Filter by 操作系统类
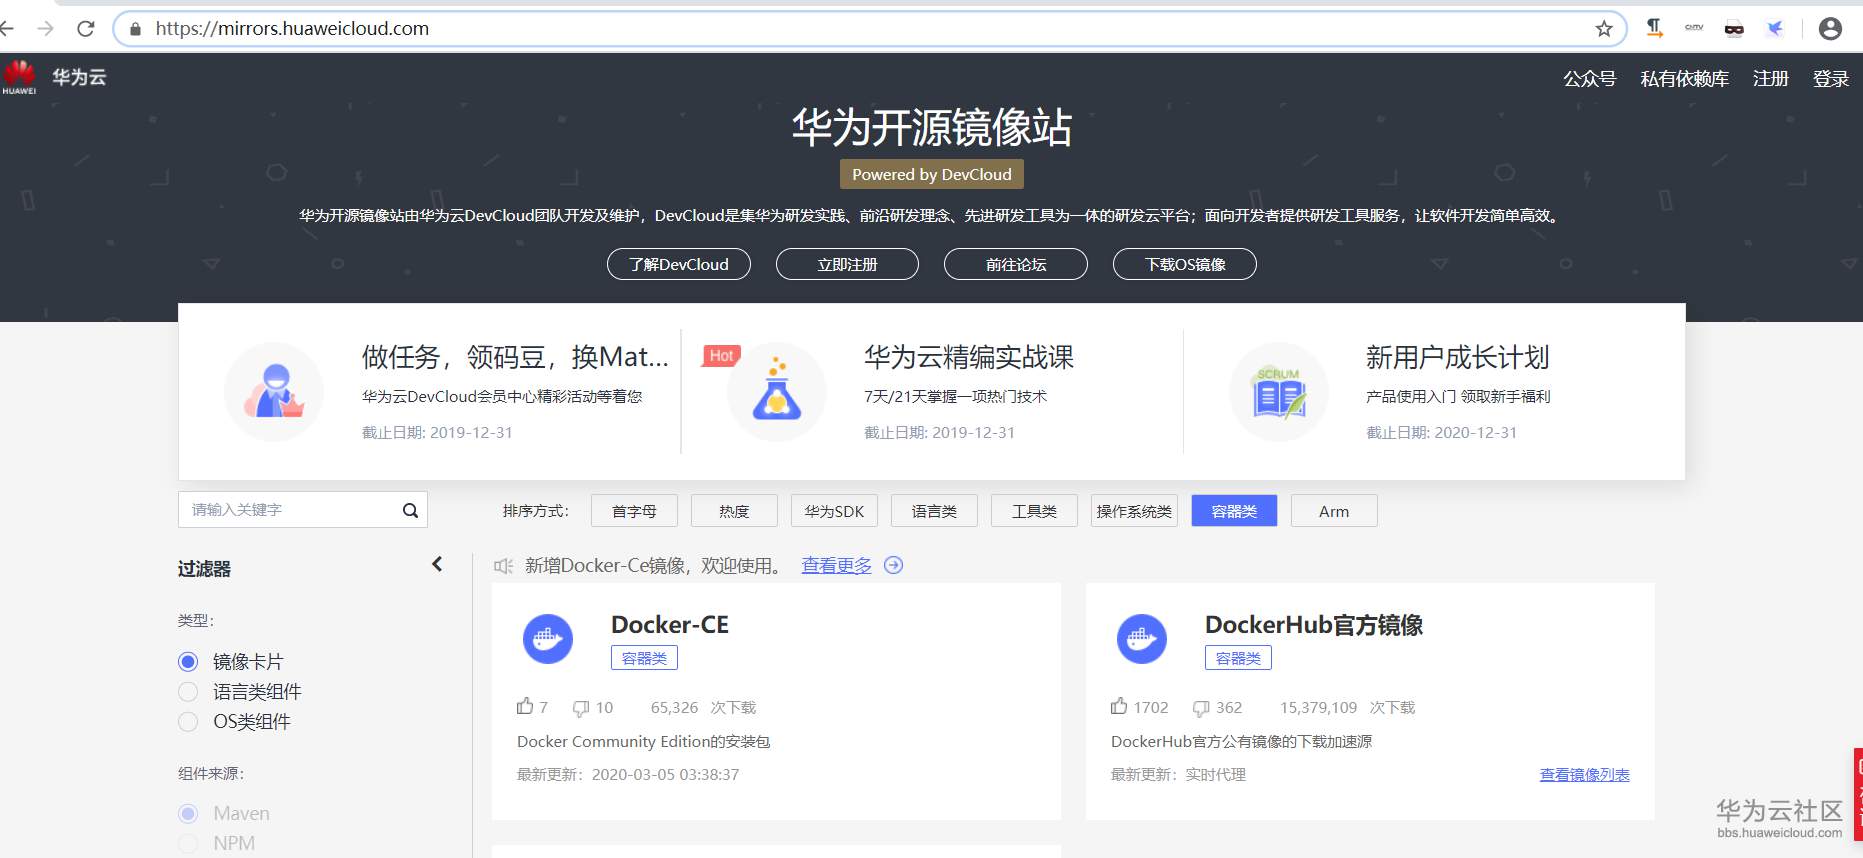The height and width of the screenshot is (858, 1863). click(1134, 511)
